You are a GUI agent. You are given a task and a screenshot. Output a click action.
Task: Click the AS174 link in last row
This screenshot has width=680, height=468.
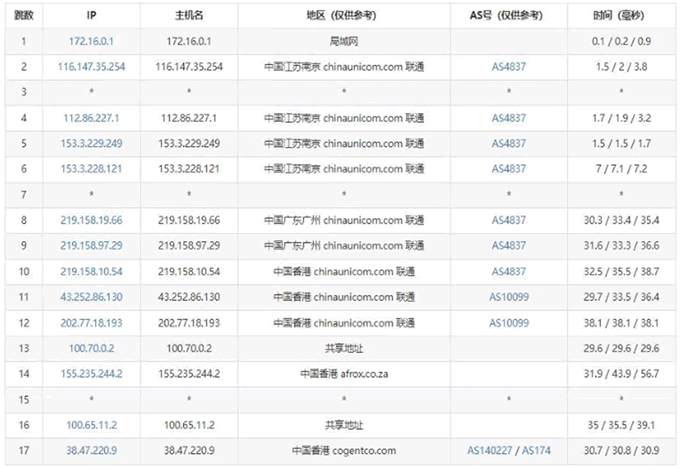click(x=537, y=450)
